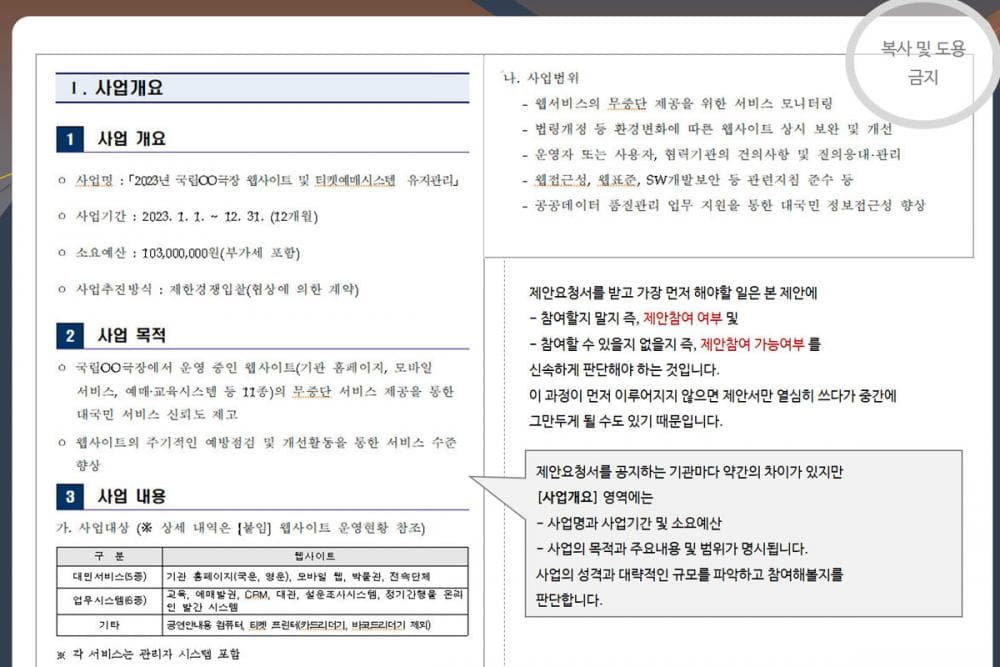Select the '업무시스템(6종)' table cell
The height and width of the screenshot is (667, 1000).
point(109,600)
